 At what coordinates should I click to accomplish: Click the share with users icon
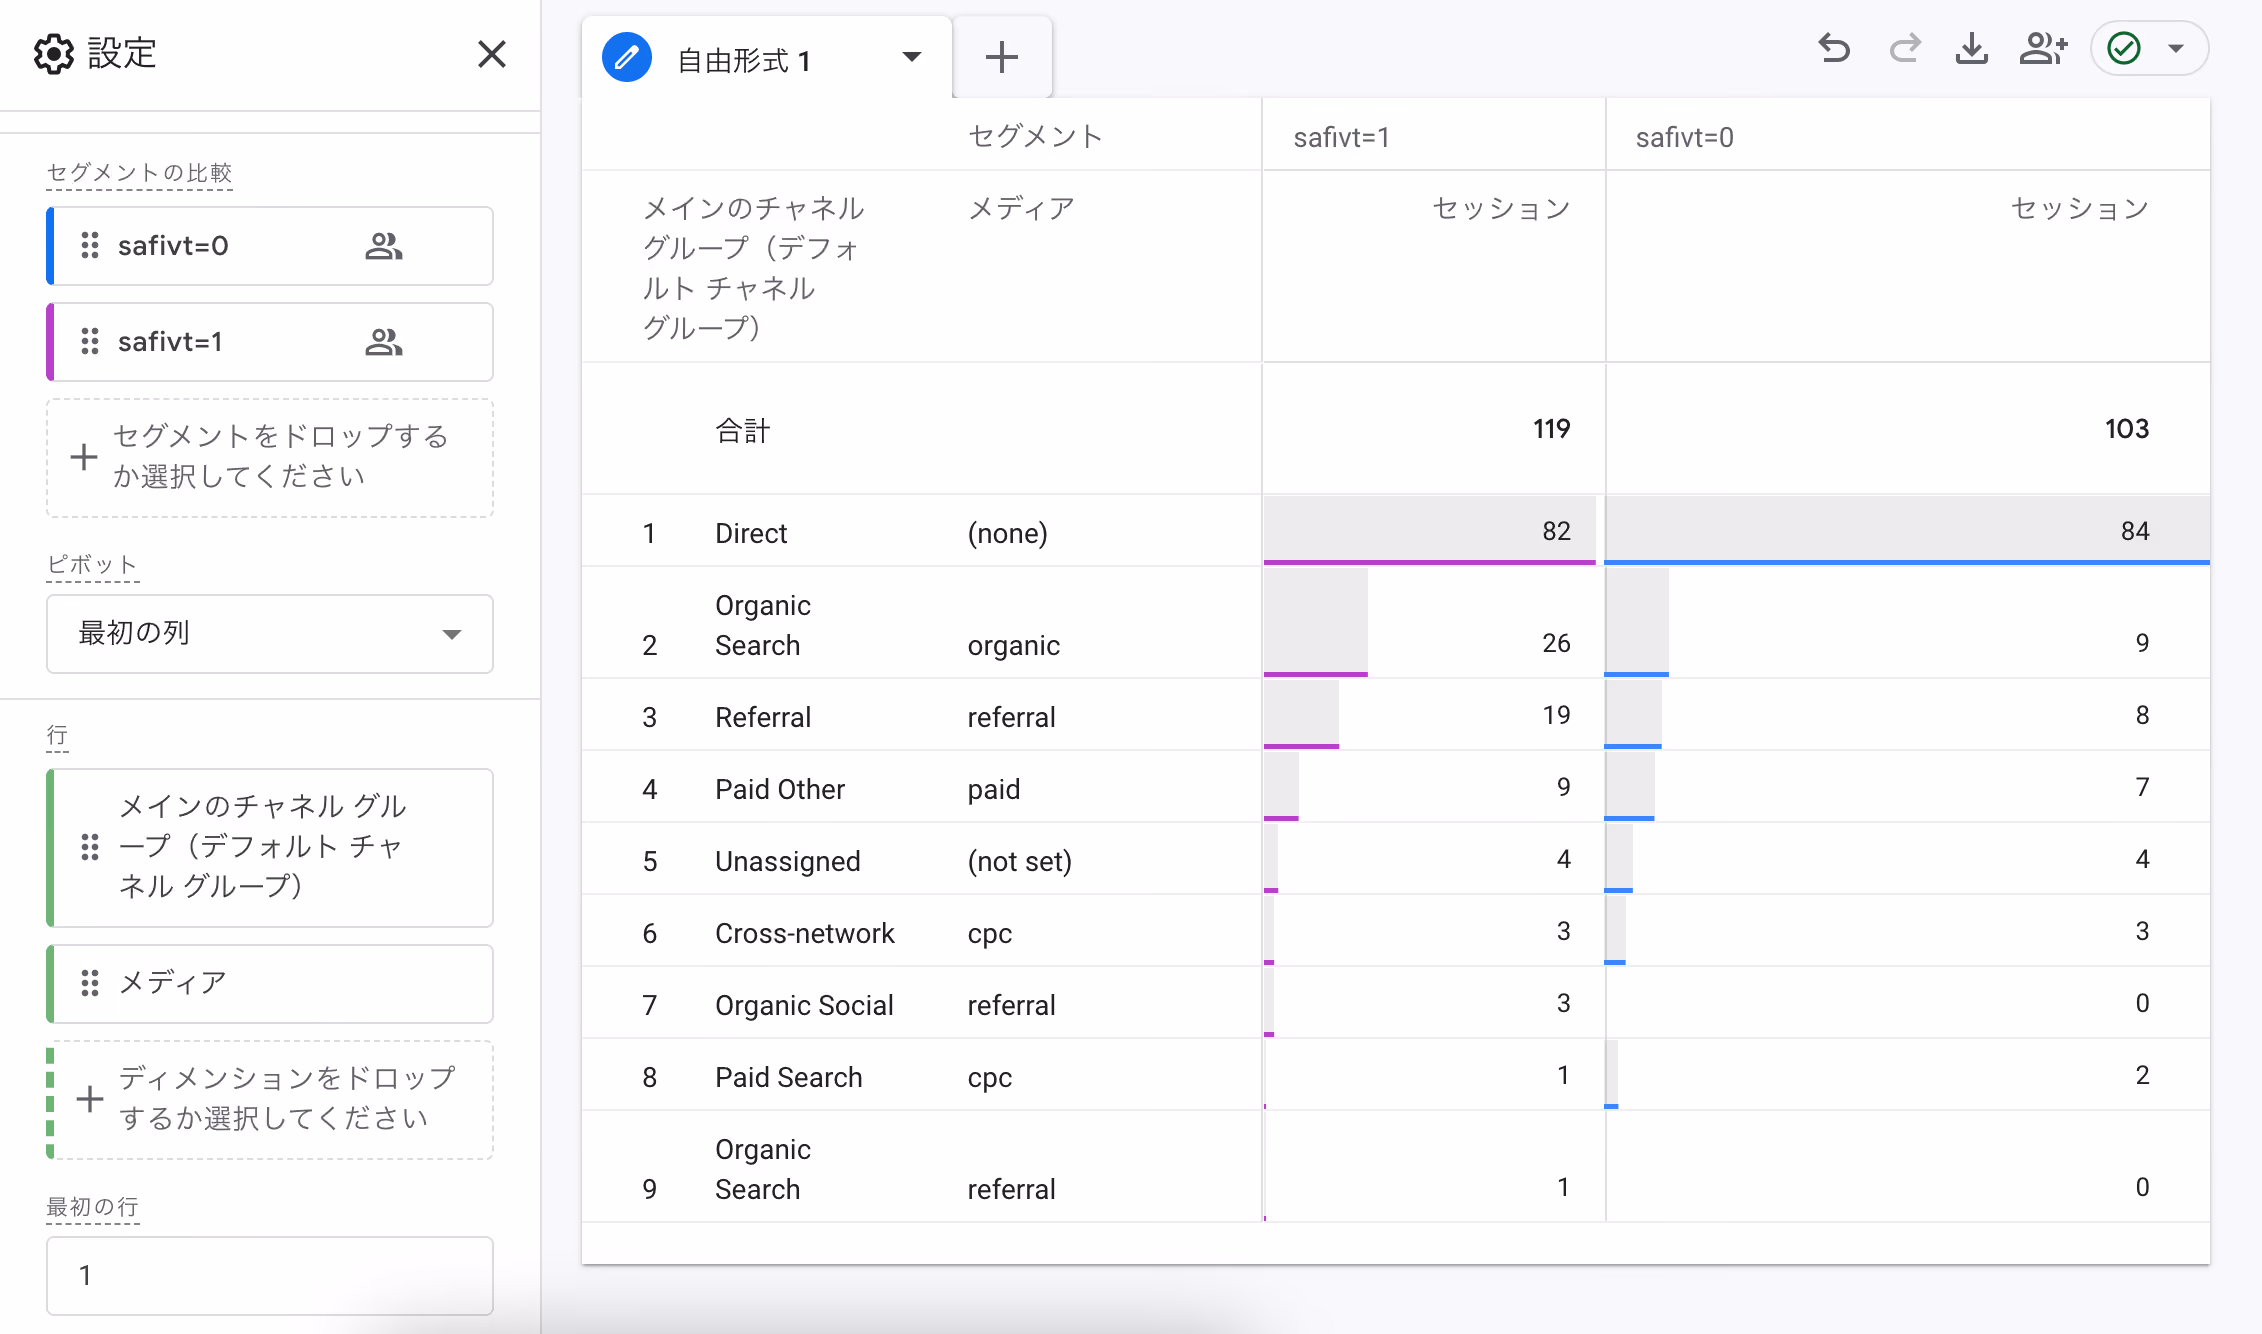[x=2043, y=48]
